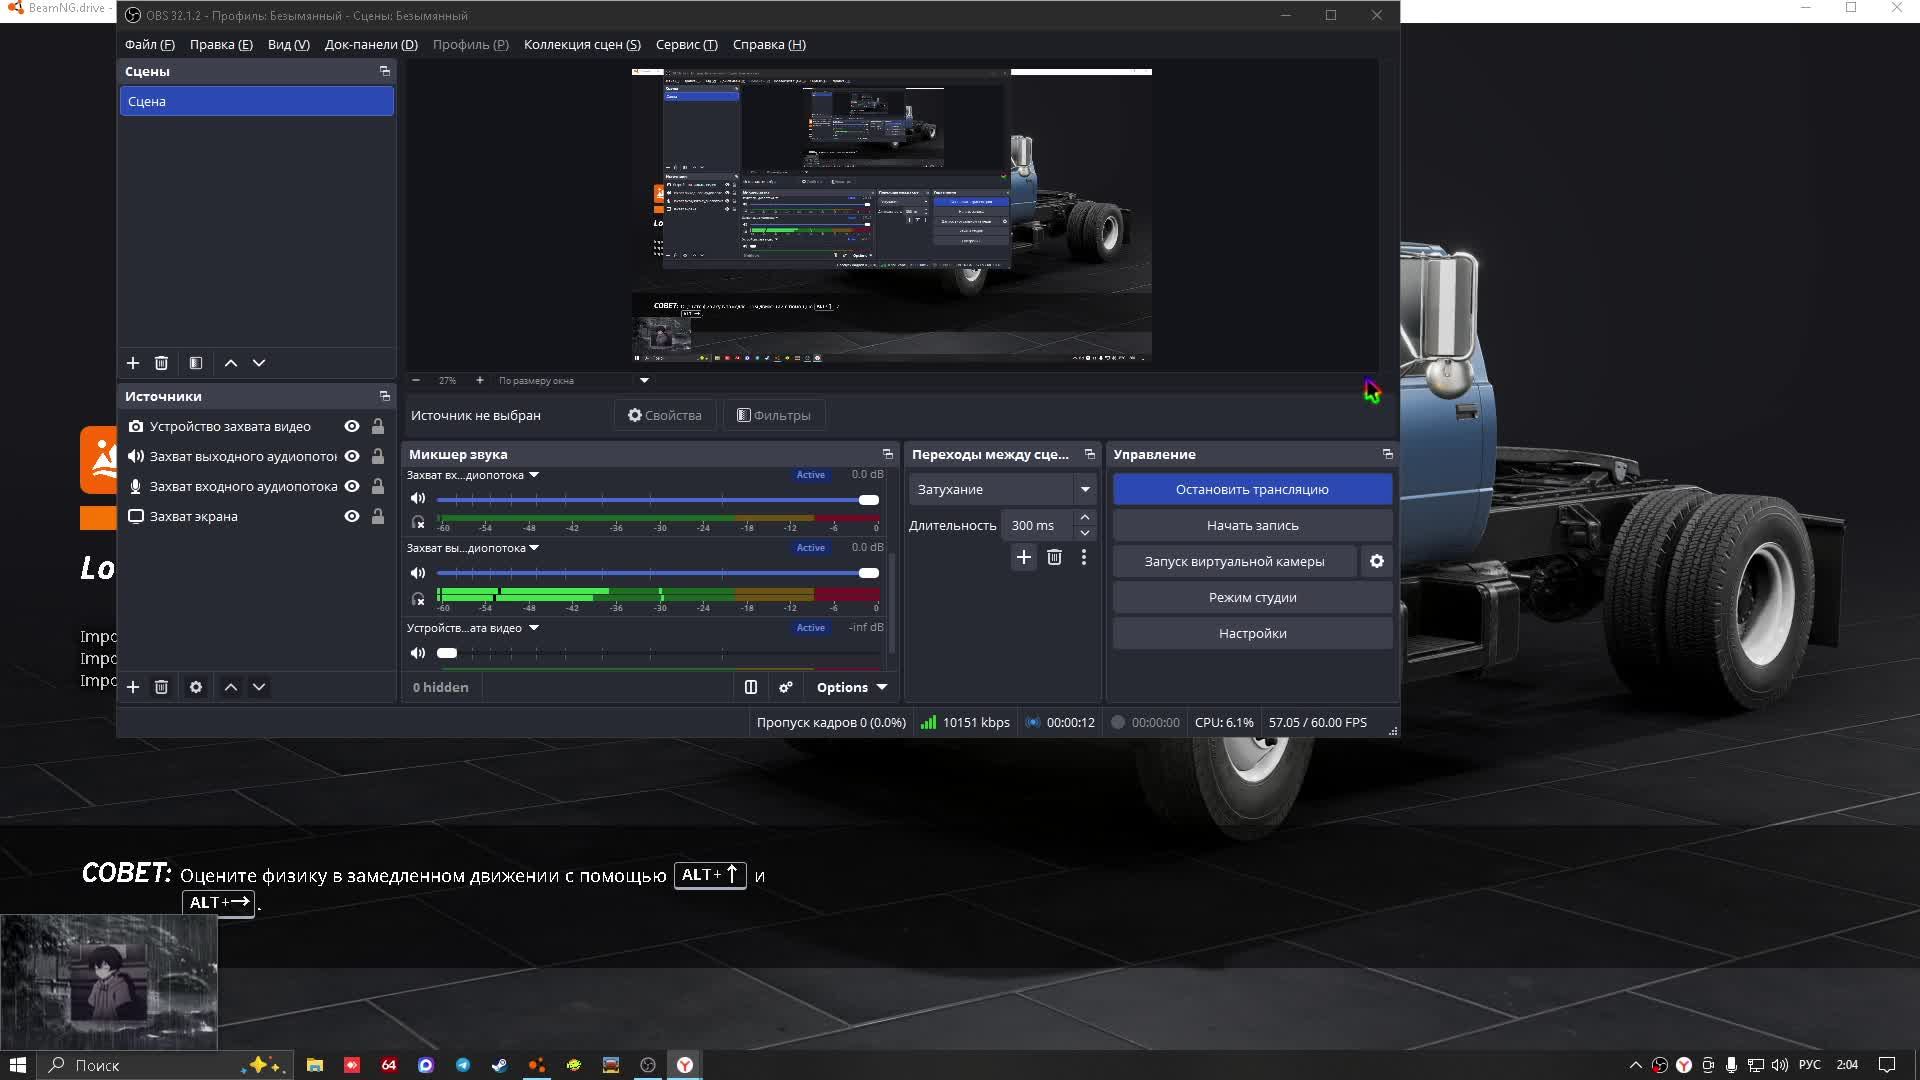The image size is (1920, 1080).
Task: Open the Файл menu
Action: tap(150, 44)
